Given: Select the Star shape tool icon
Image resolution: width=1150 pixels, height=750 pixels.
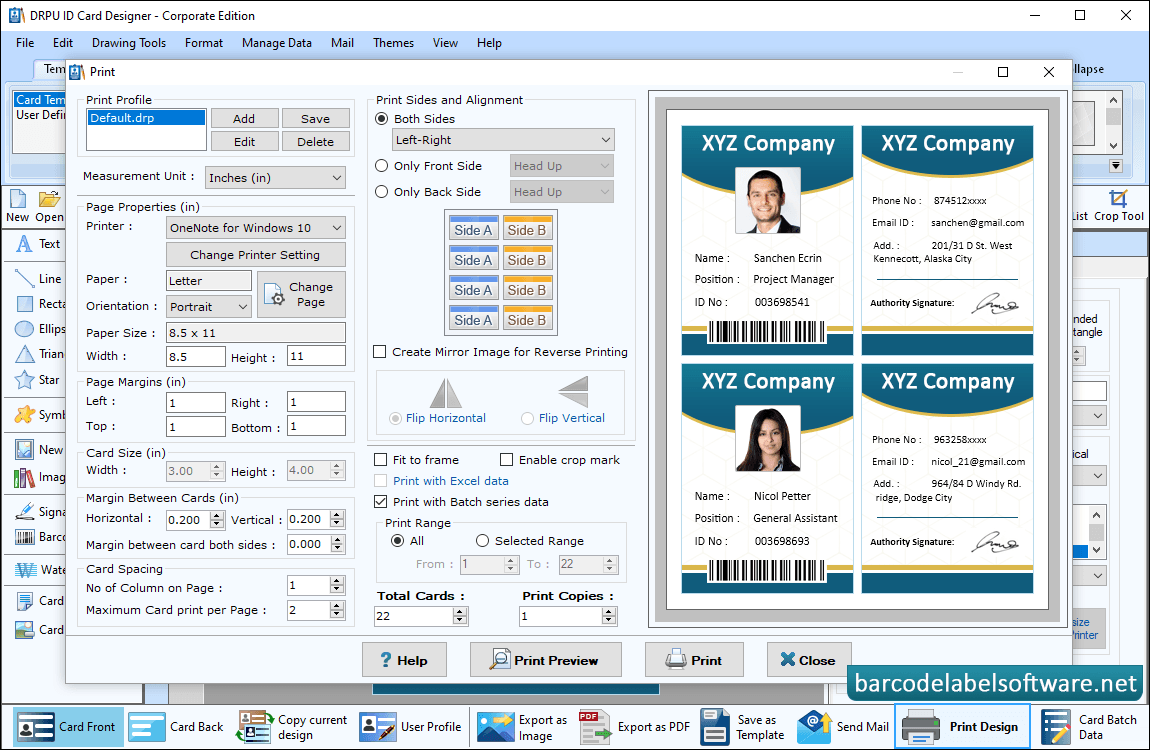Looking at the screenshot, I should pyautogui.click(x=25, y=380).
